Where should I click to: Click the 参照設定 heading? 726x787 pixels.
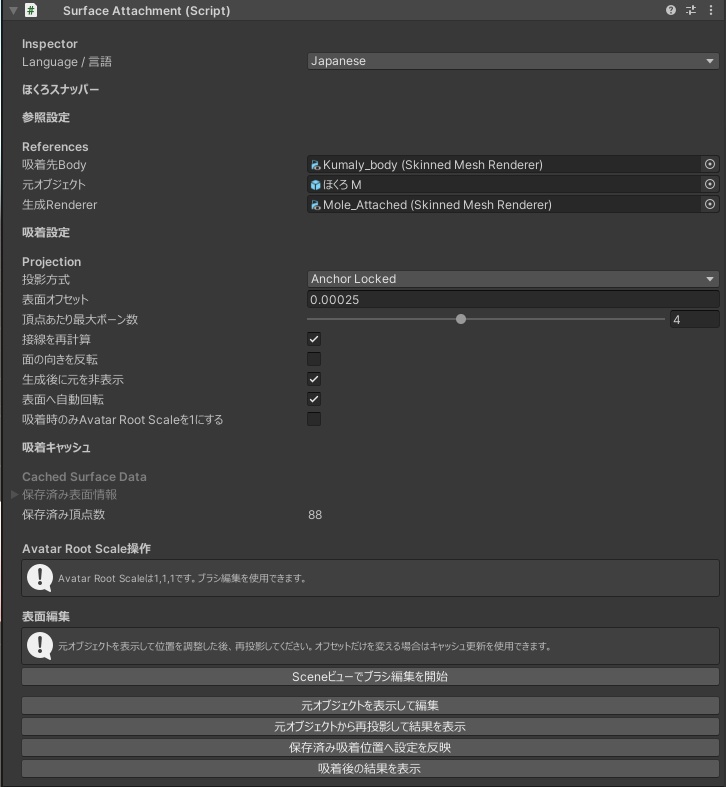pyautogui.click(x=46, y=117)
